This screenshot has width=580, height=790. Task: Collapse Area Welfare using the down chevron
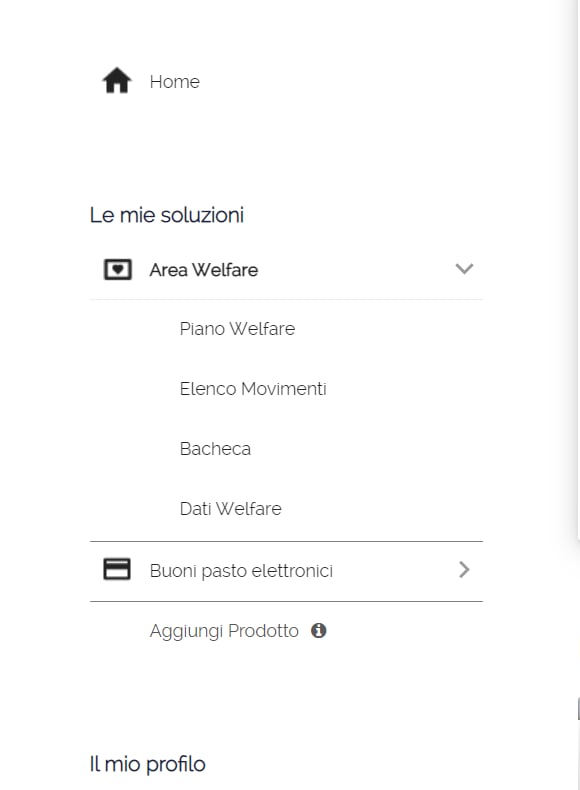click(x=464, y=269)
